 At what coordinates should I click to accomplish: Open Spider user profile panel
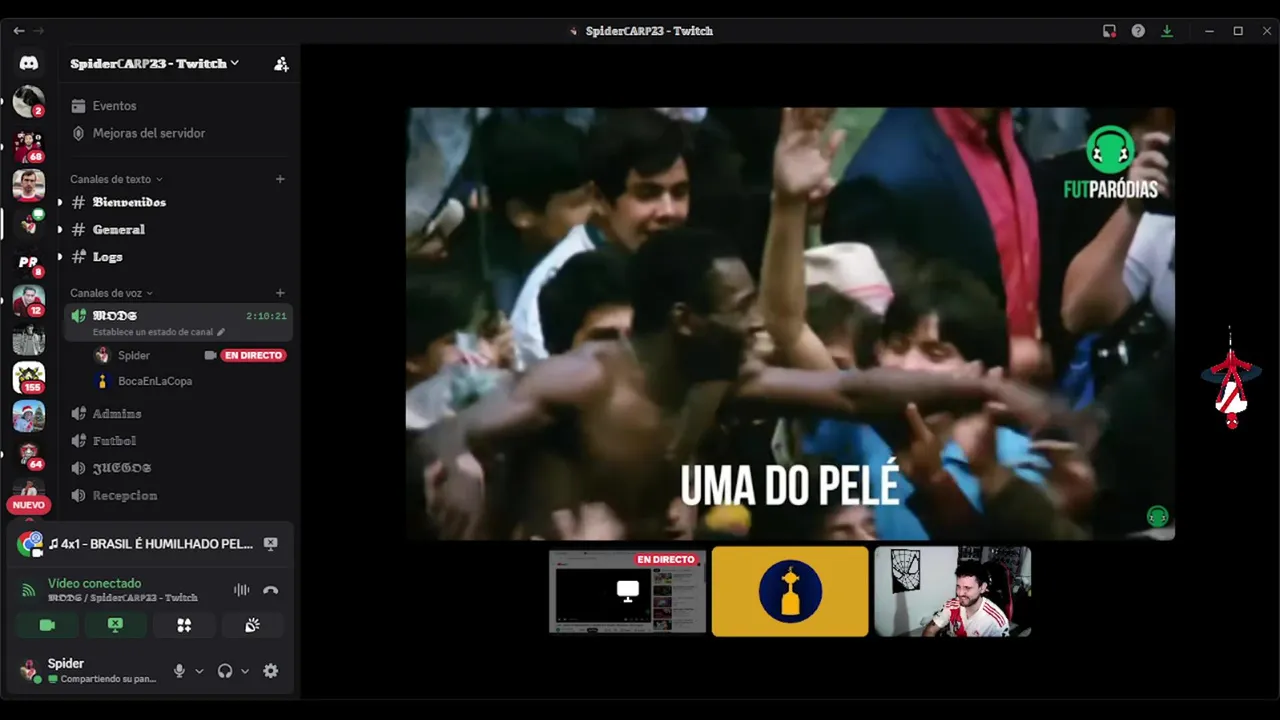tap(88, 670)
